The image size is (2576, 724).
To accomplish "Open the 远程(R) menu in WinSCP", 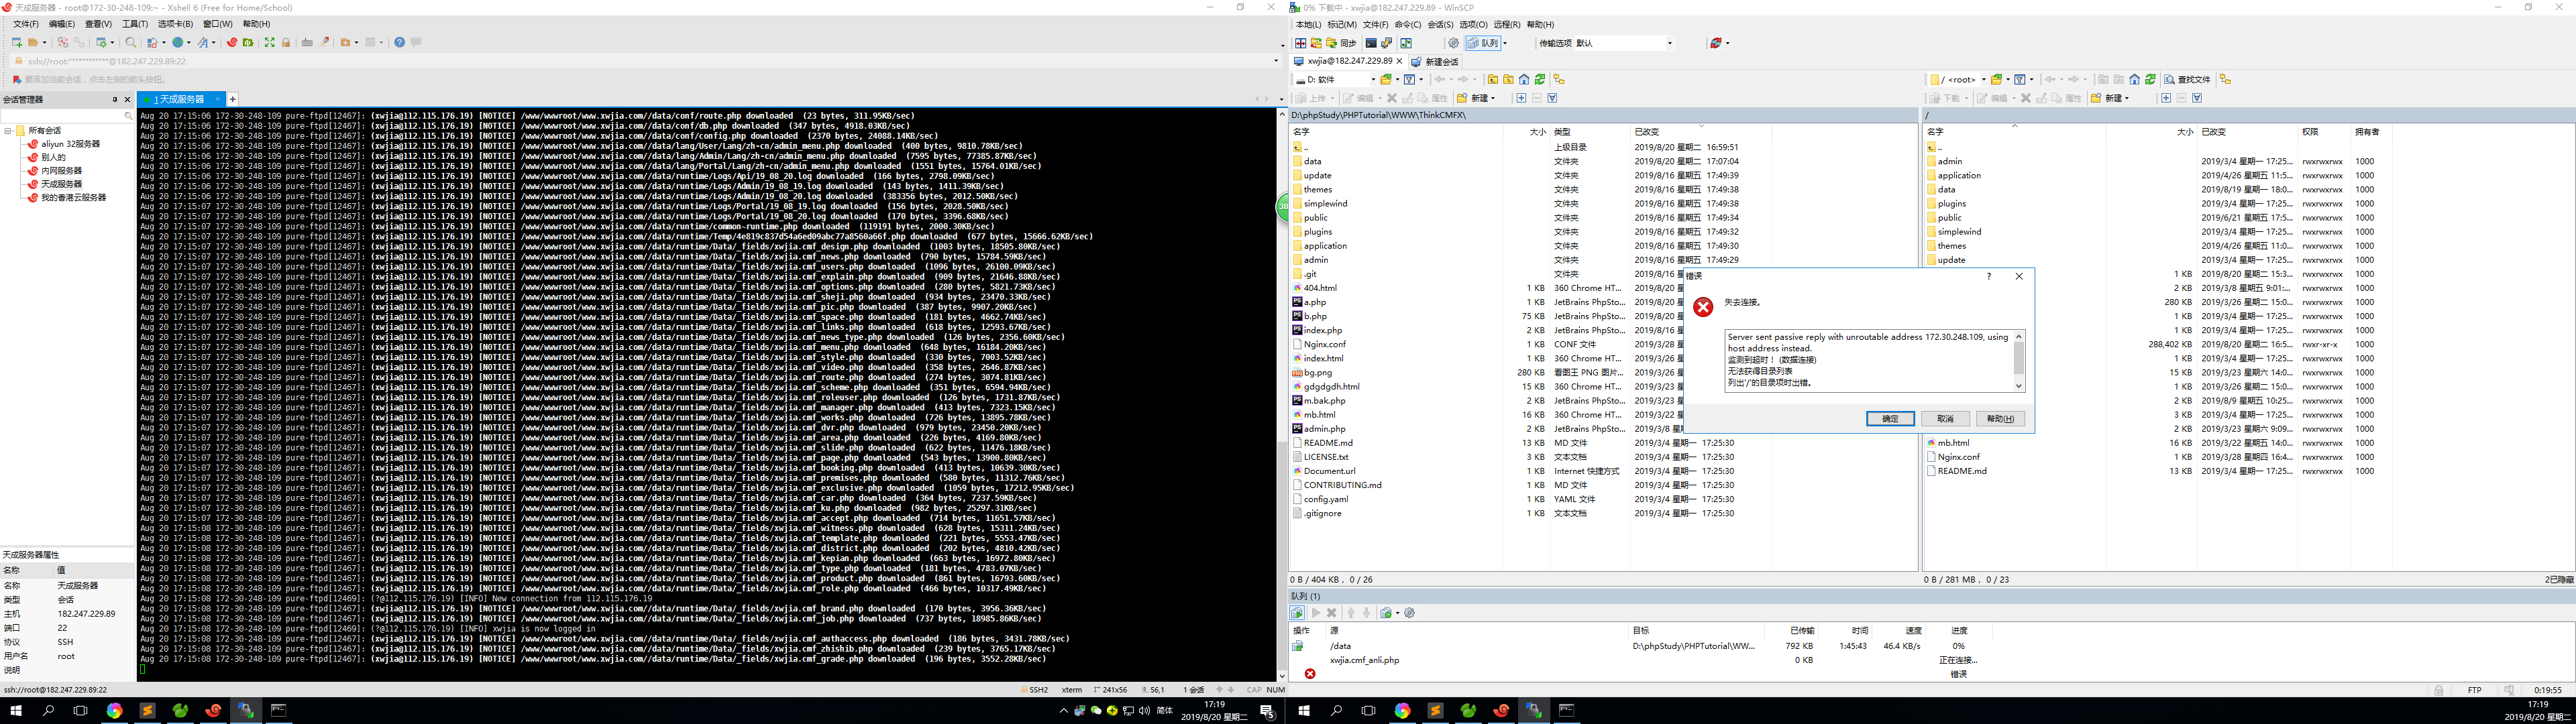I will pos(1507,25).
